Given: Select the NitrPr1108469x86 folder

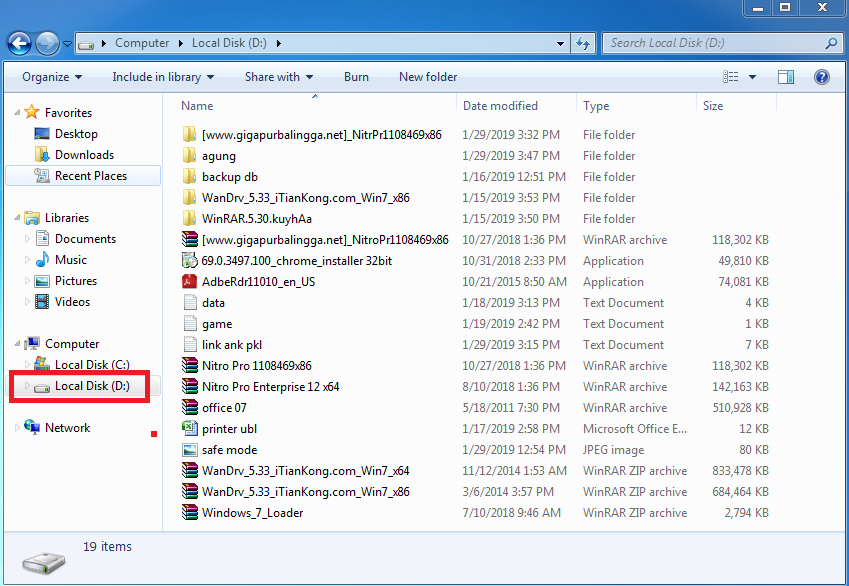Looking at the screenshot, I should 322,135.
